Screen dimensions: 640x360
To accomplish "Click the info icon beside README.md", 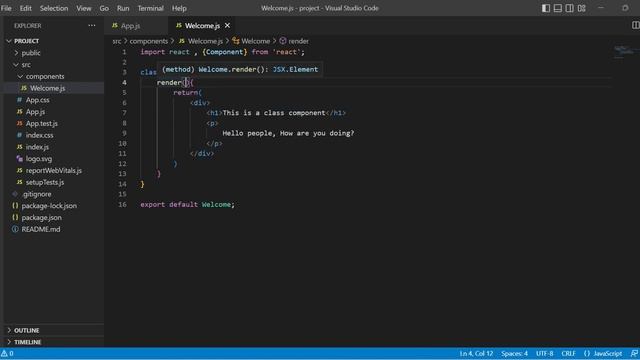I will click(x=15, y=229).
